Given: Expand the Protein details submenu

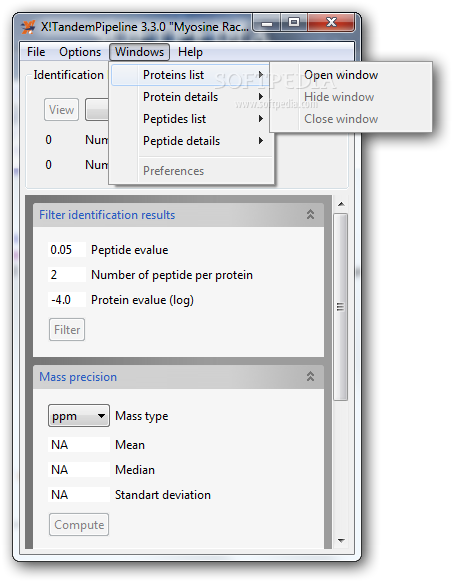Looking at the screenshot, I should click(190, 97).
